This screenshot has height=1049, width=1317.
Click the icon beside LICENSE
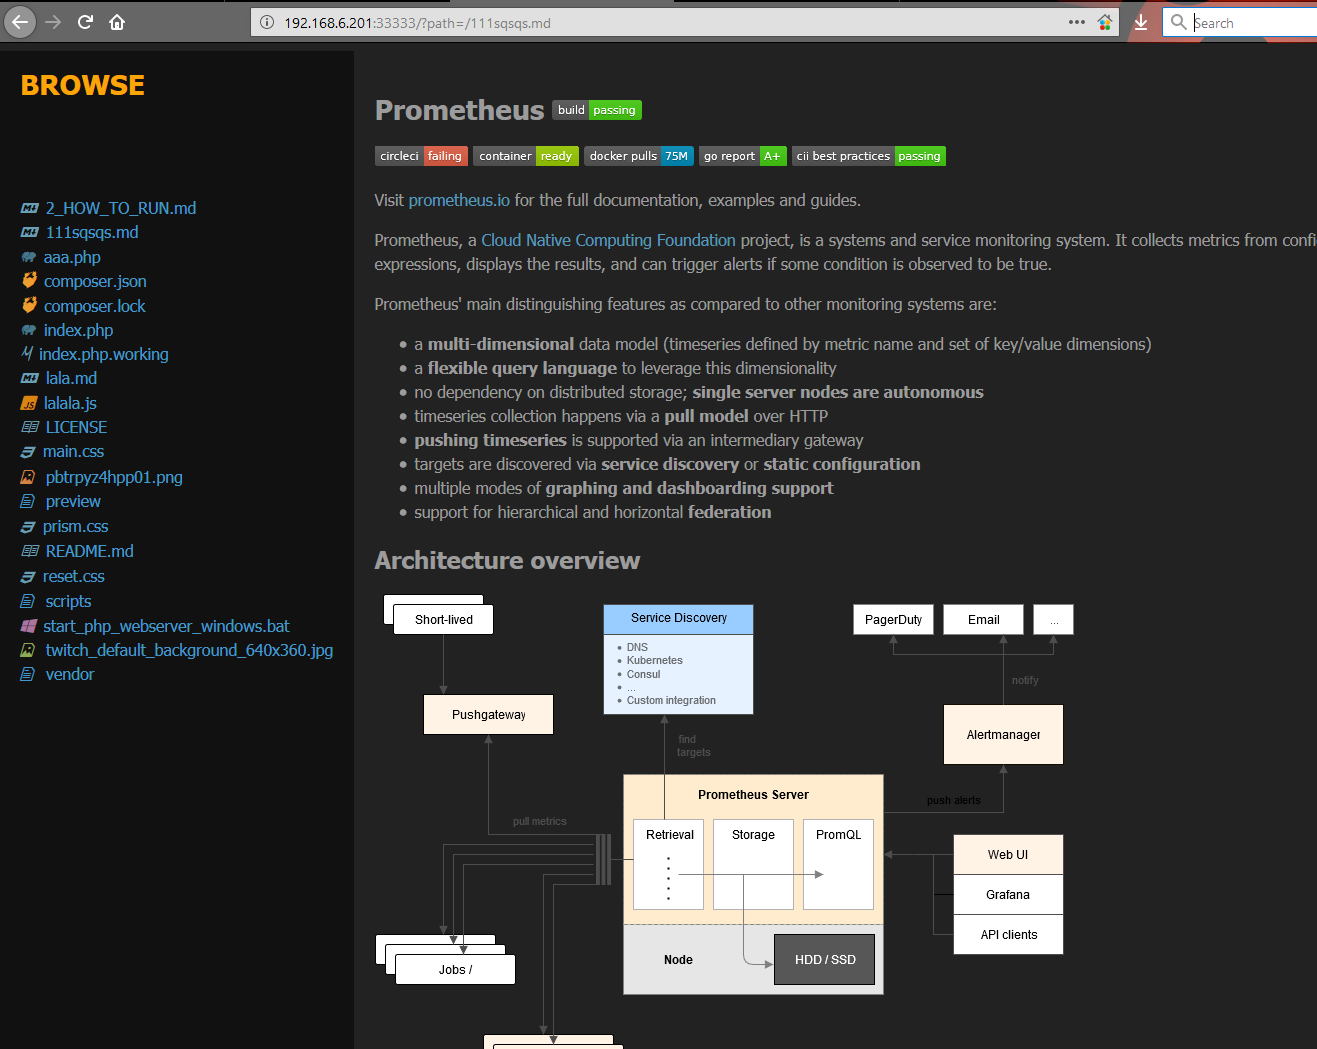point(30,427)
